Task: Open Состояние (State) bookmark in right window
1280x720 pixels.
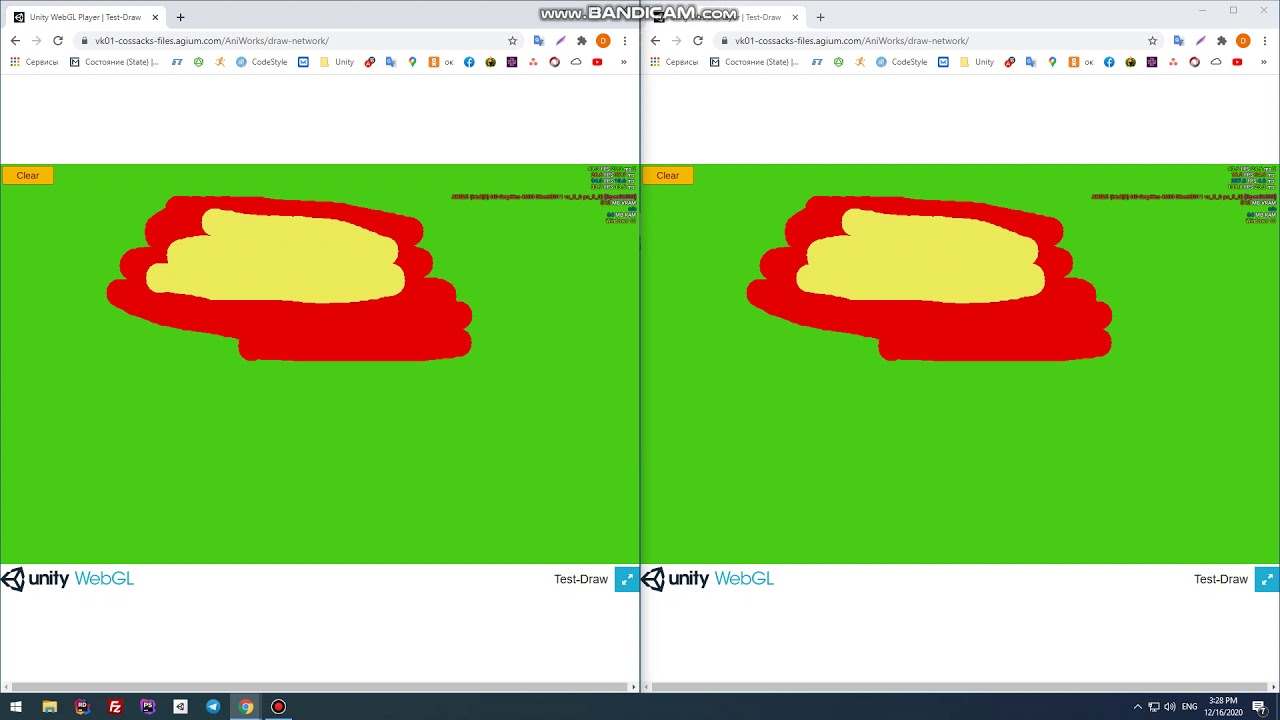Action: point(754,62)
